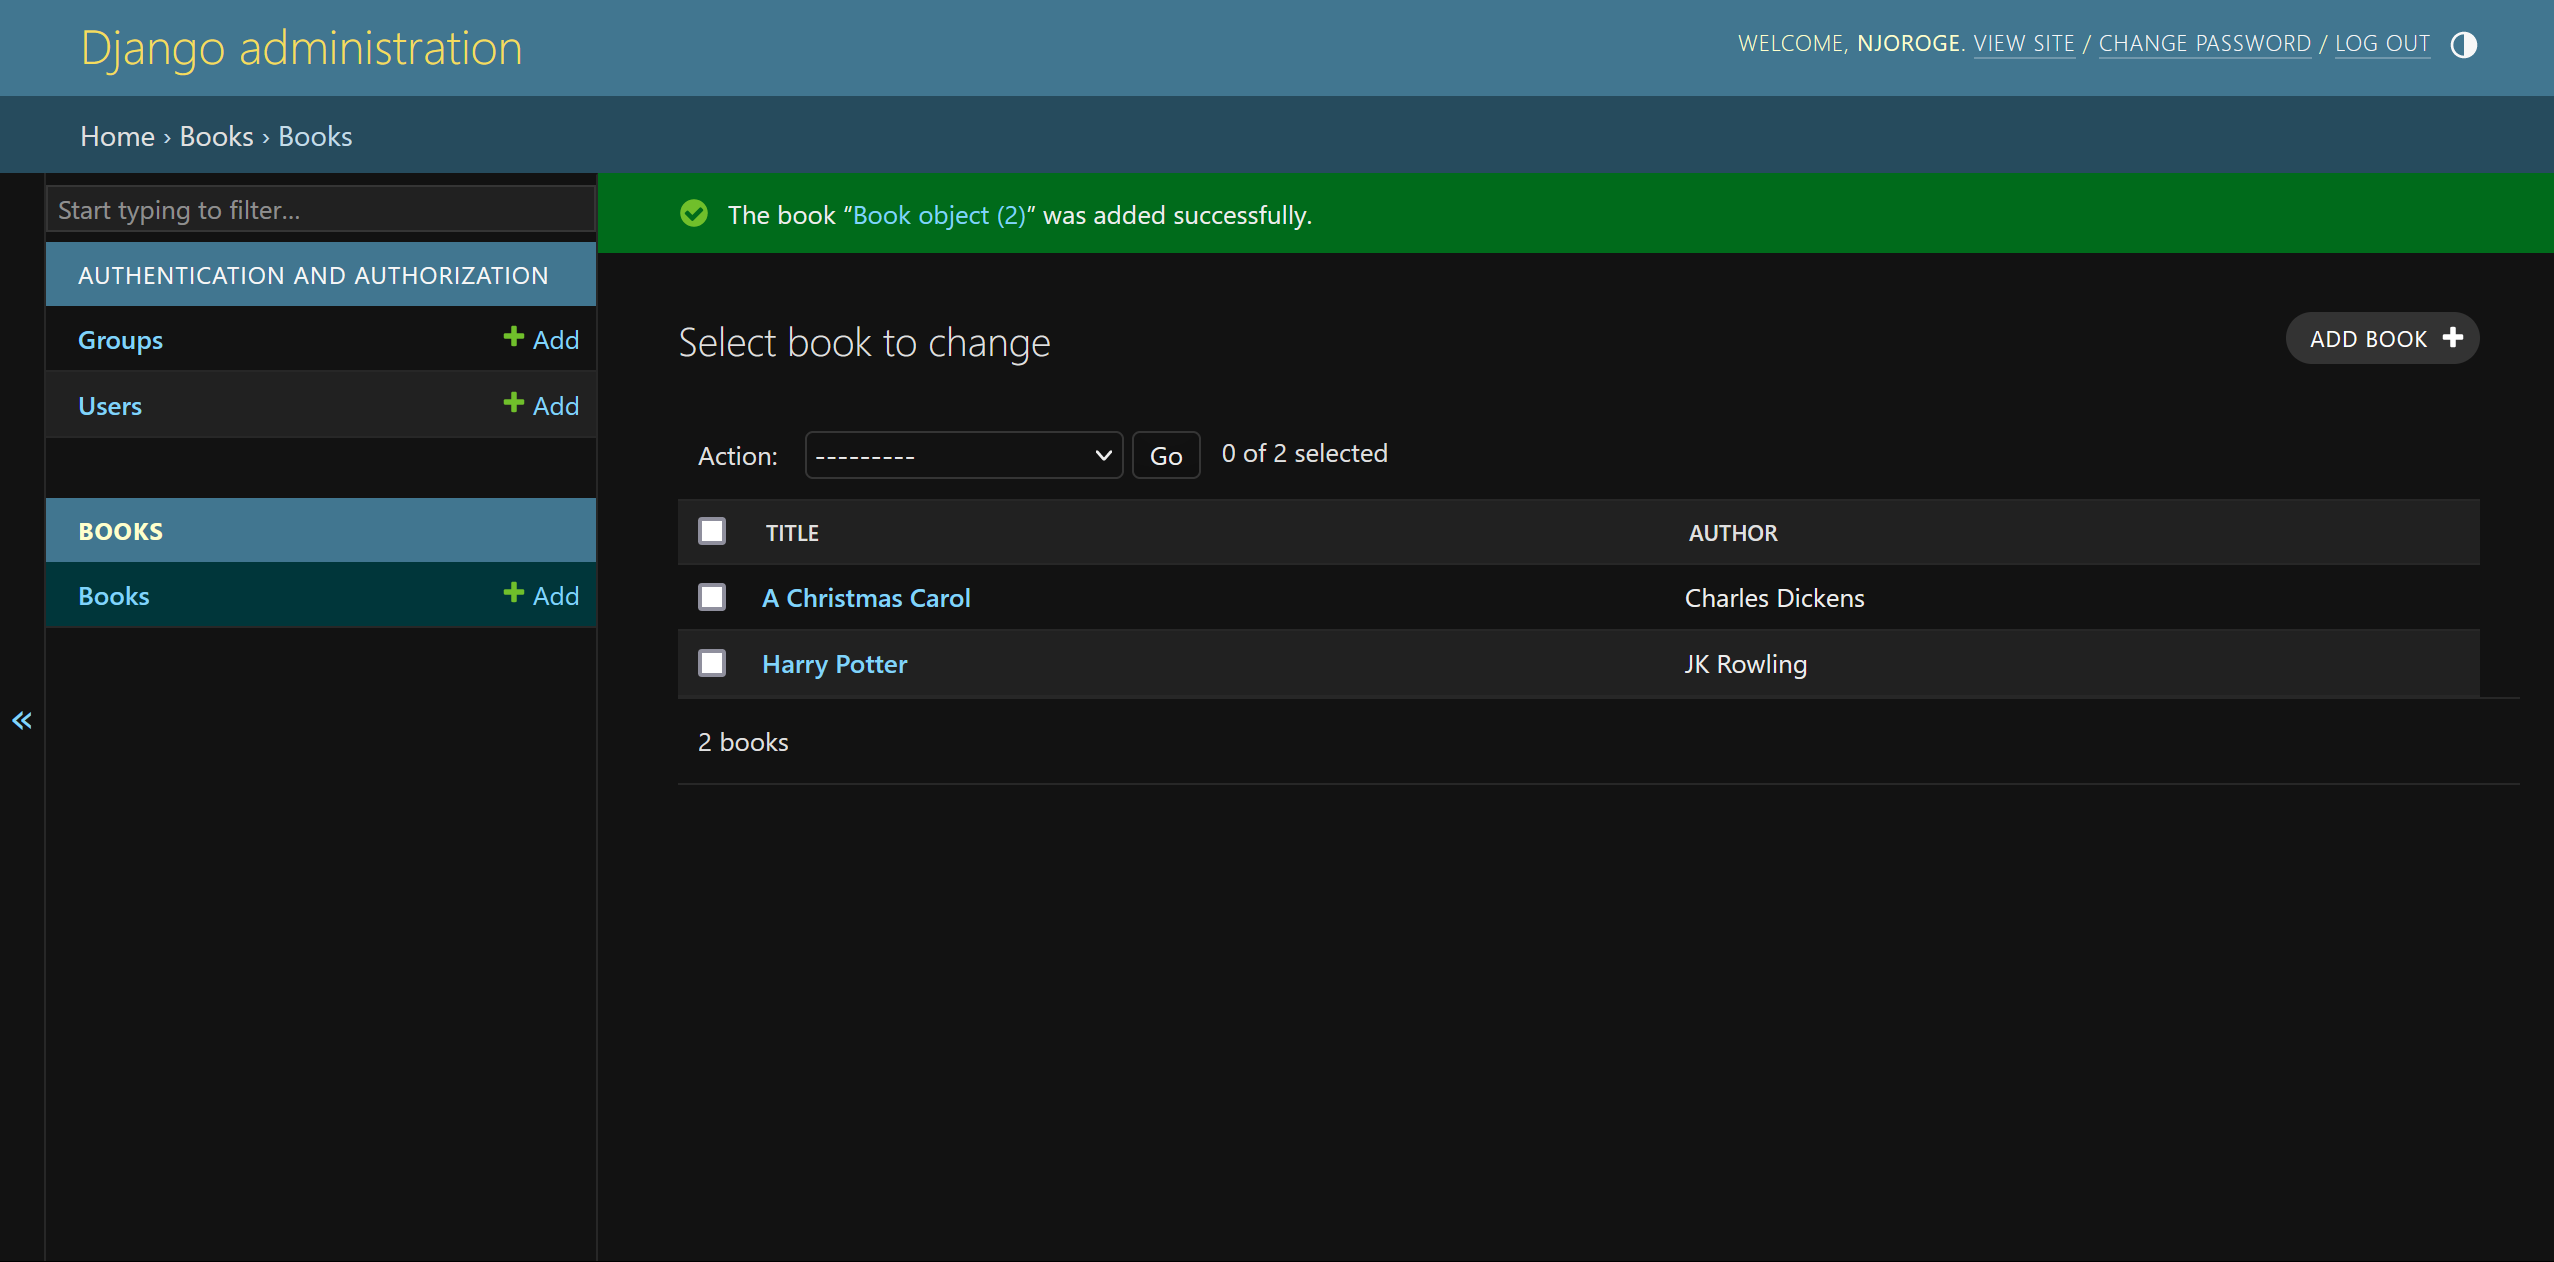Image resolution: width=2554 pixels, height=1262 pixels.
Task: Click the green success checkmark icon
Action: pyautogui.click(x=694, y=214)
